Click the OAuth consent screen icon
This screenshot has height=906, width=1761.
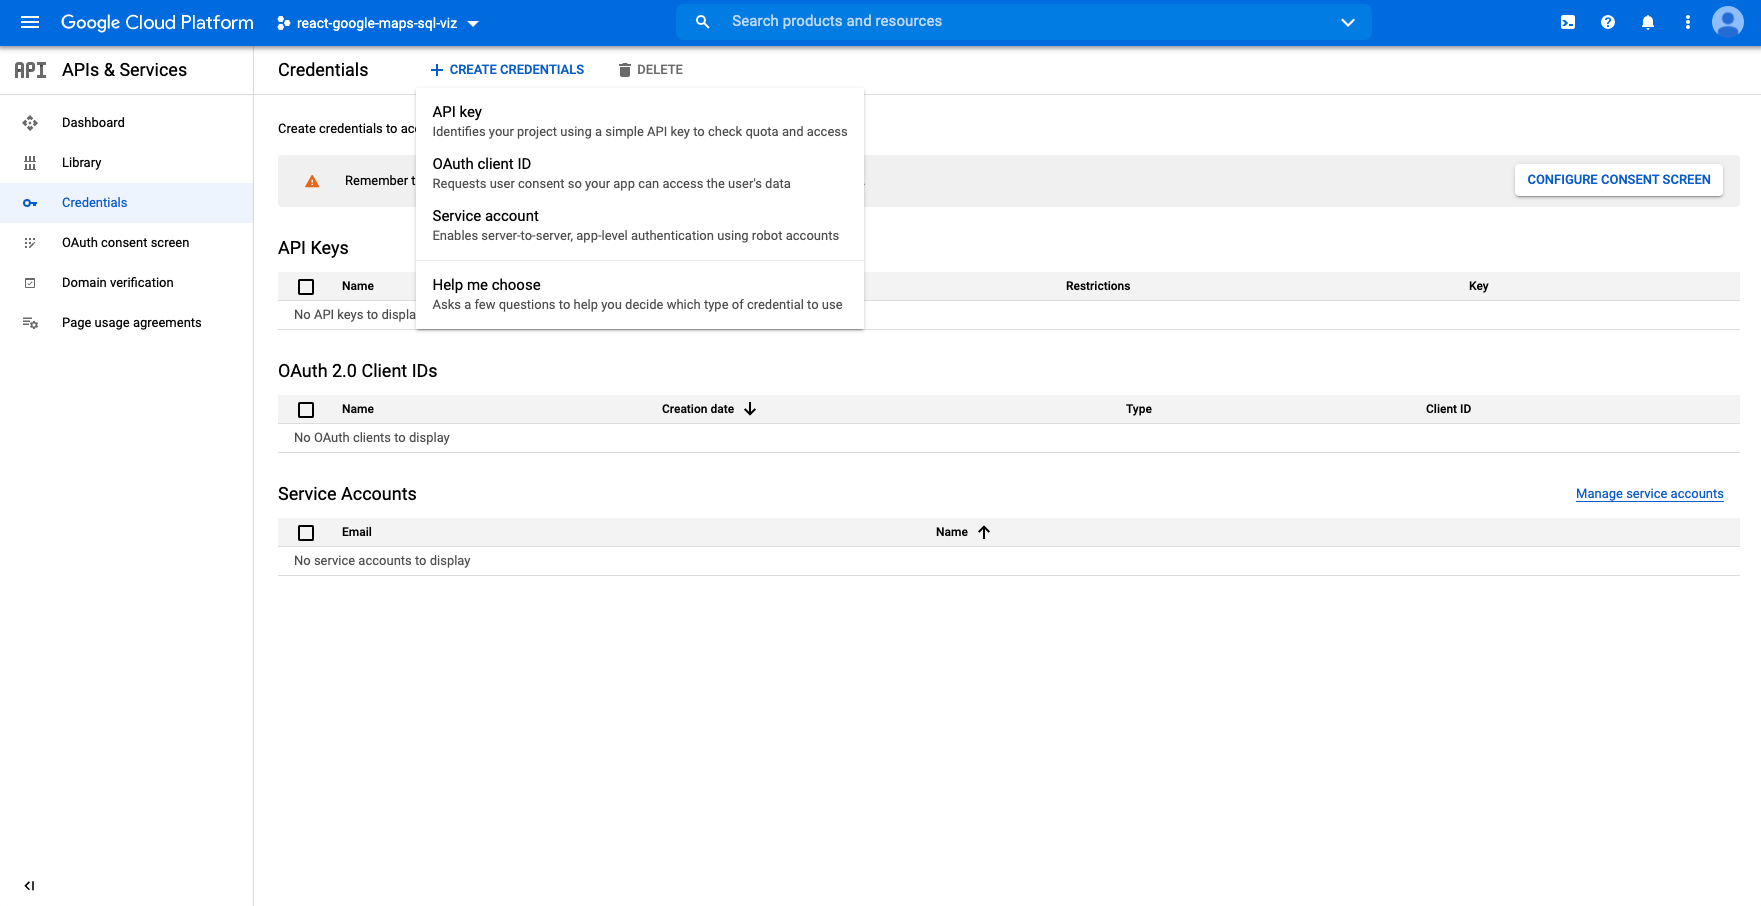coord(30,243)
